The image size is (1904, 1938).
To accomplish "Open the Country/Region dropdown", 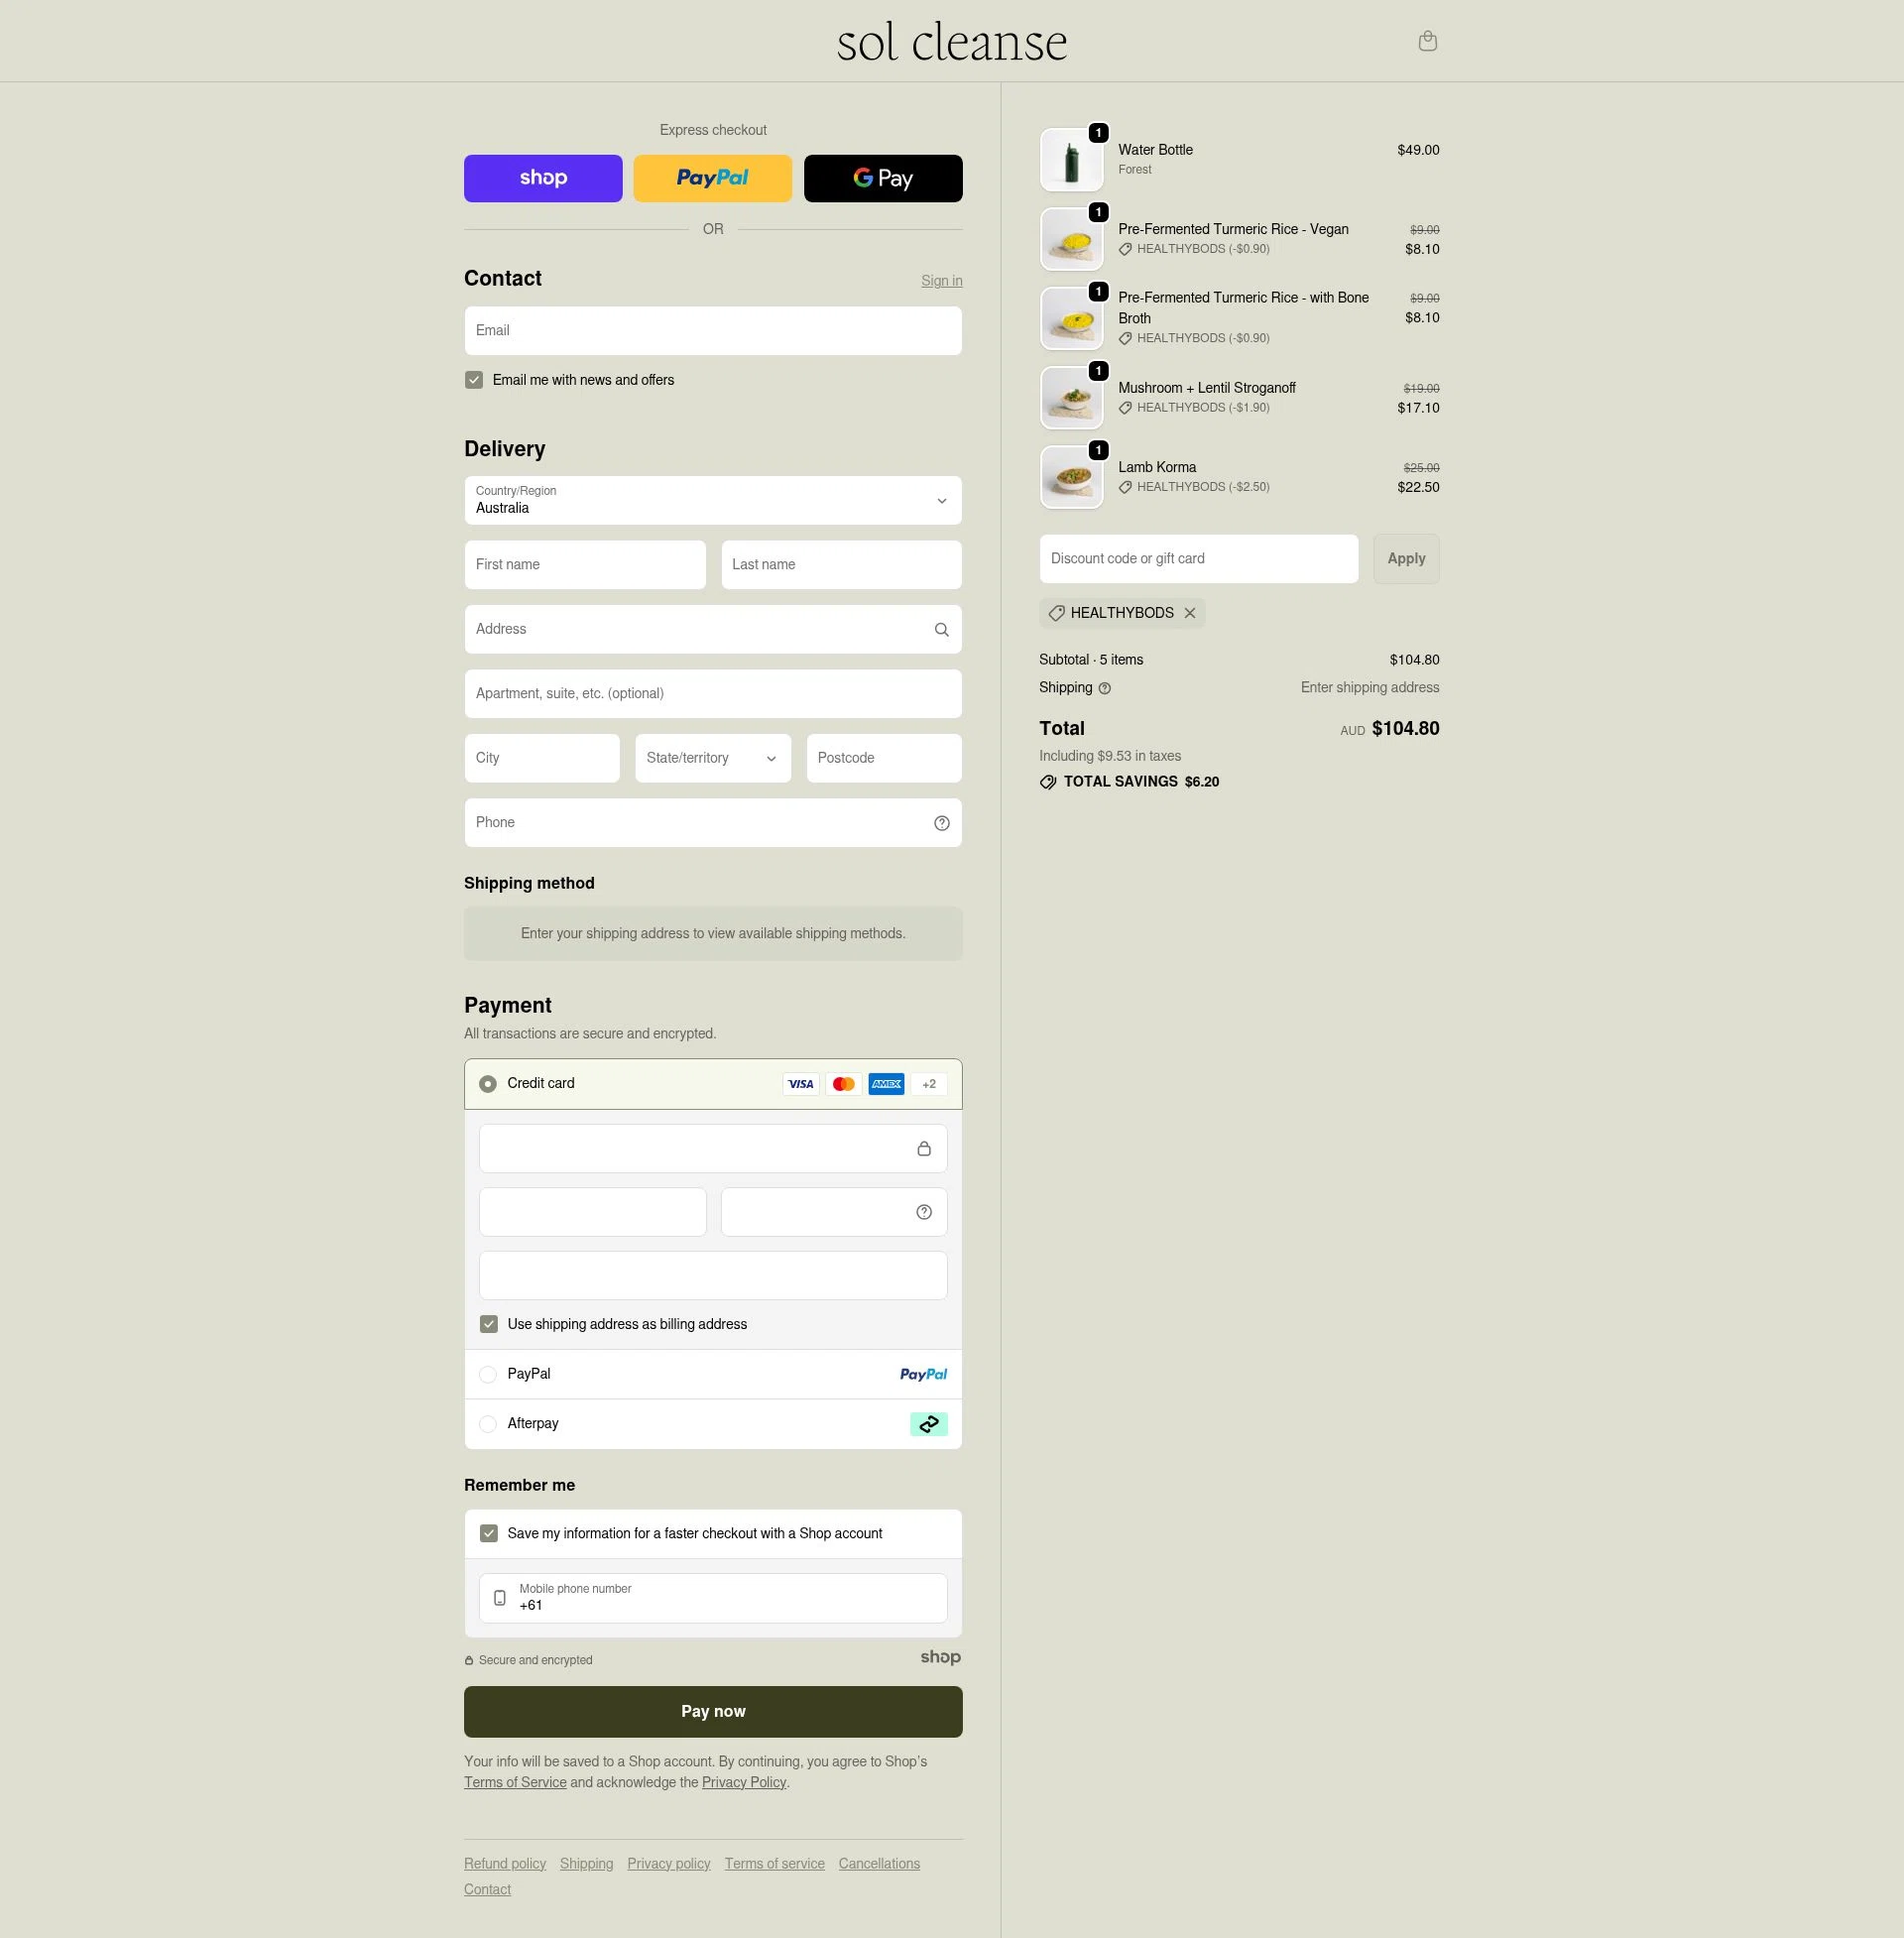I will tap(712, 500).
